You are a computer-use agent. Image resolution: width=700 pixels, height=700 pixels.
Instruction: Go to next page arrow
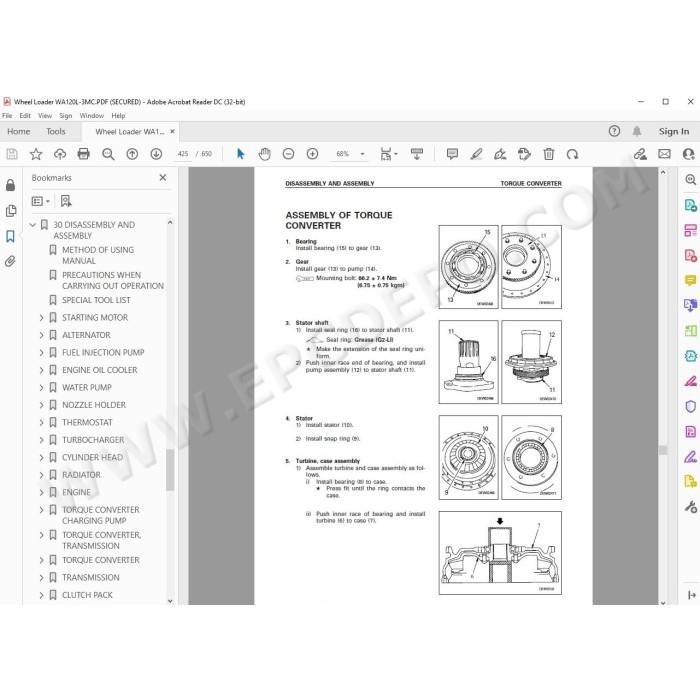(156, 154)
